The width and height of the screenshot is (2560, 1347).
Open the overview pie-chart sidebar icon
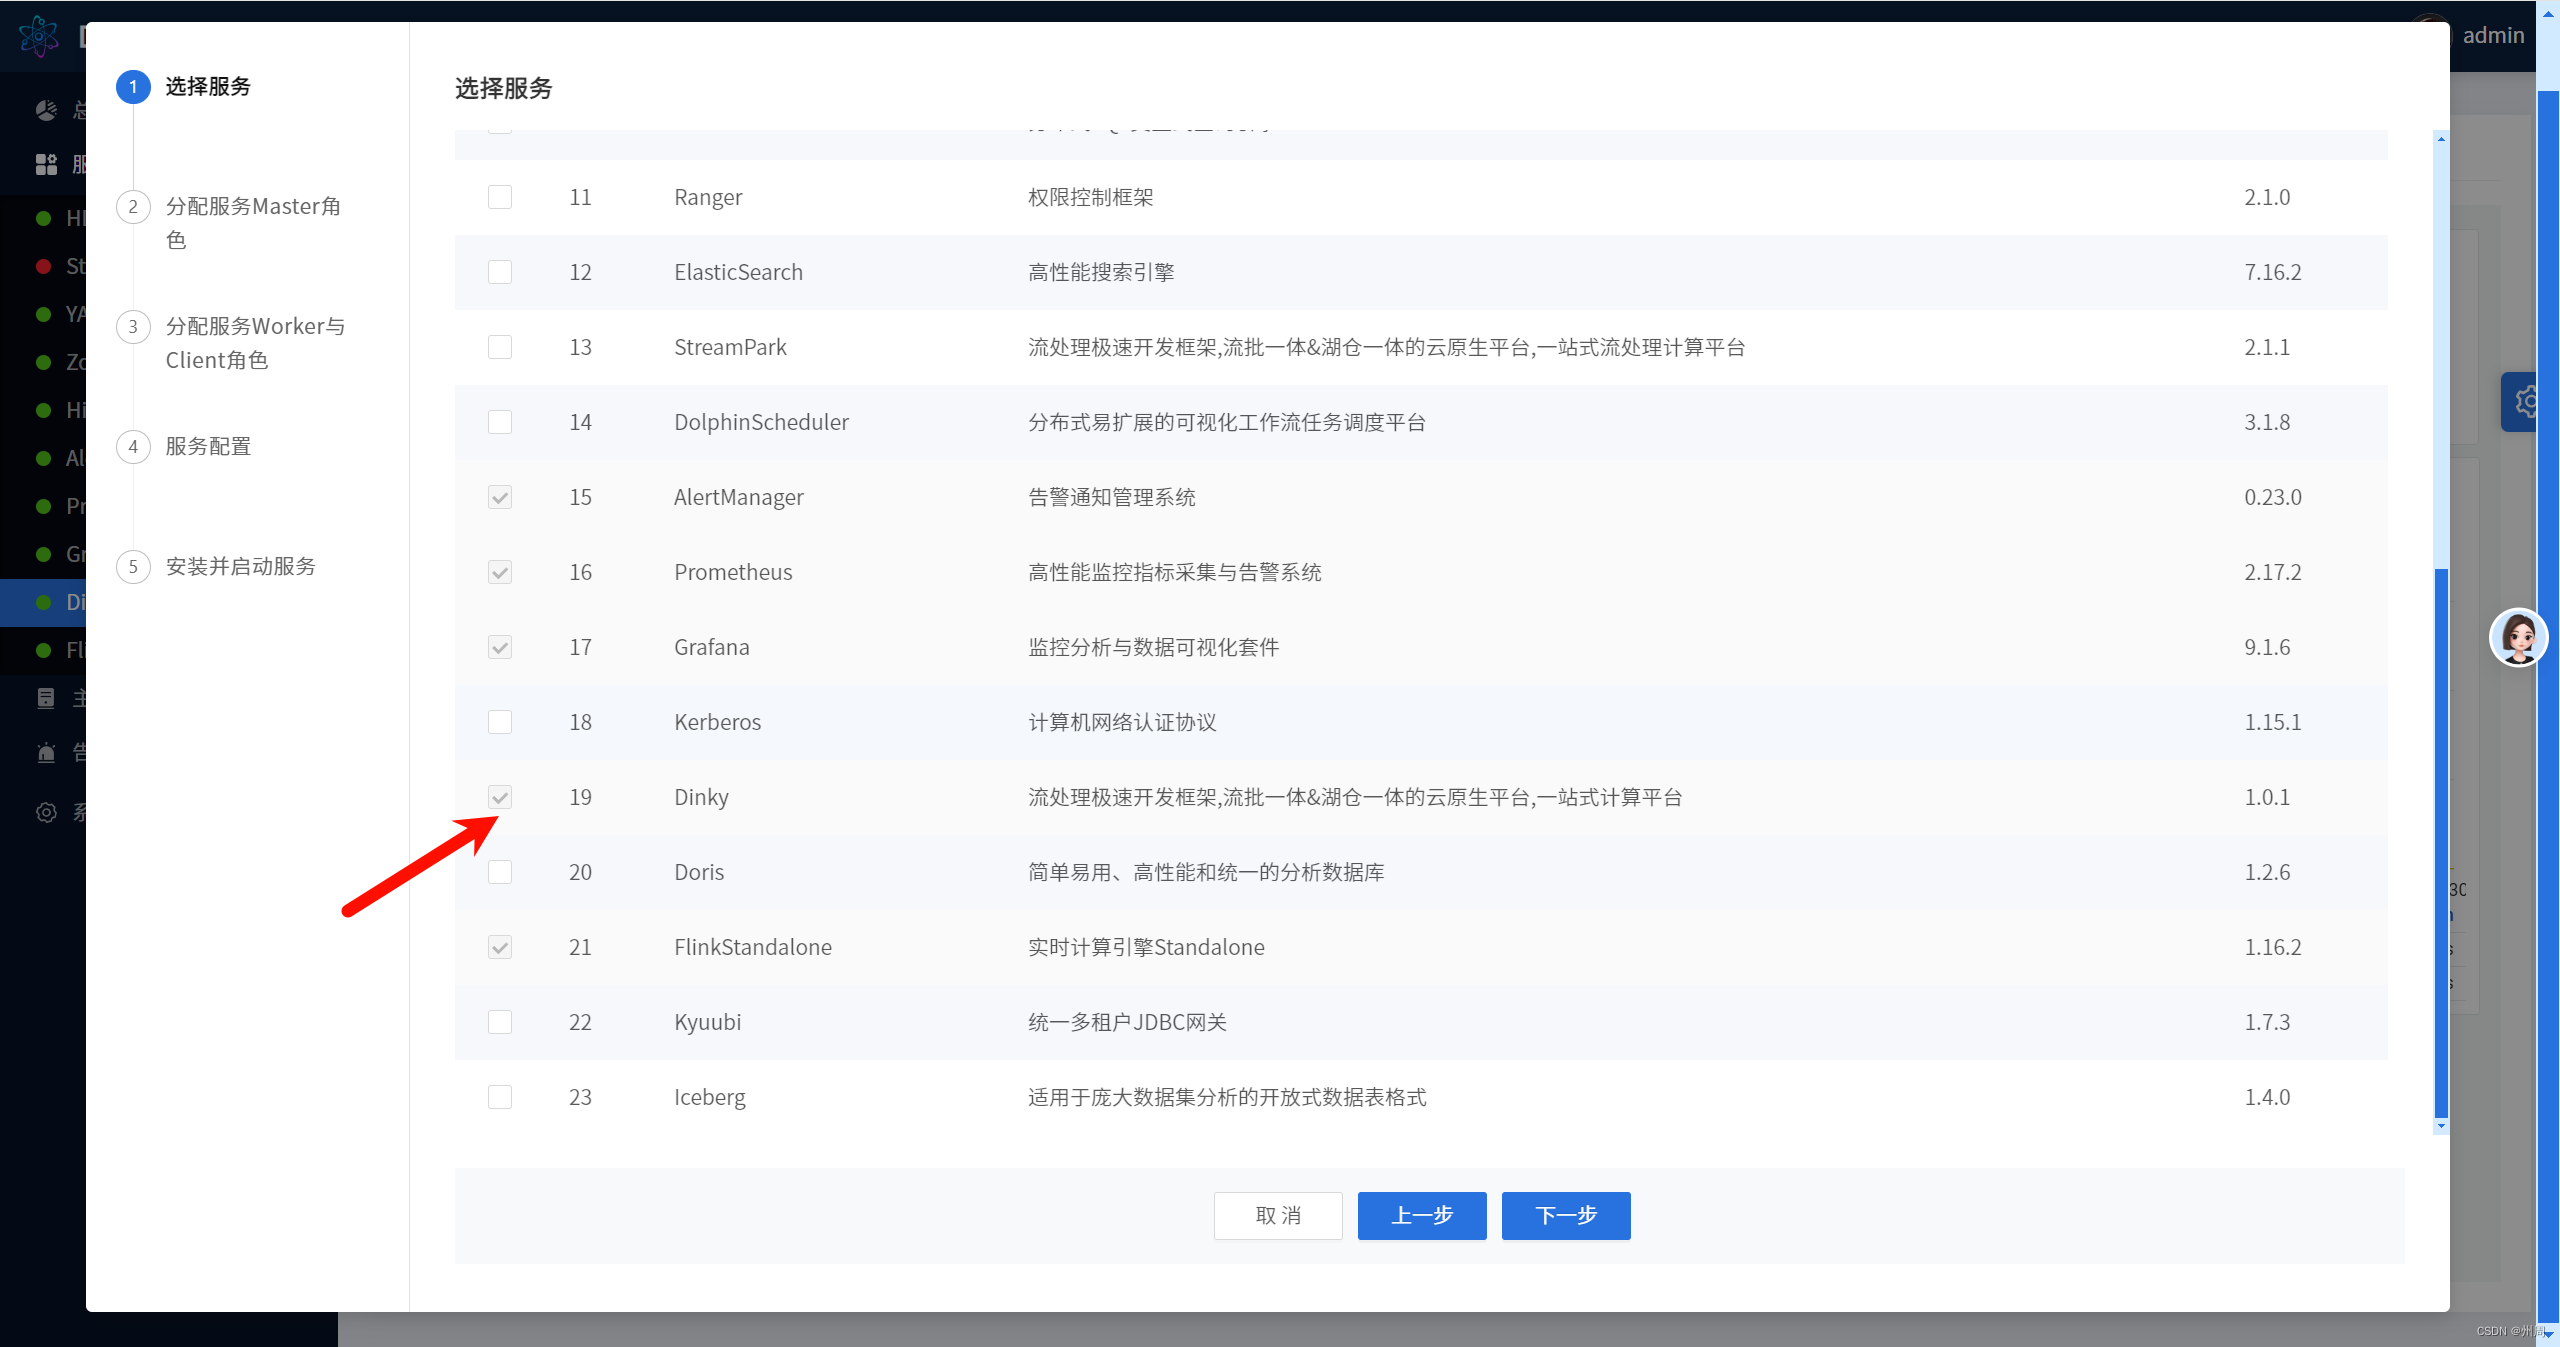click(x=46, y=110)
